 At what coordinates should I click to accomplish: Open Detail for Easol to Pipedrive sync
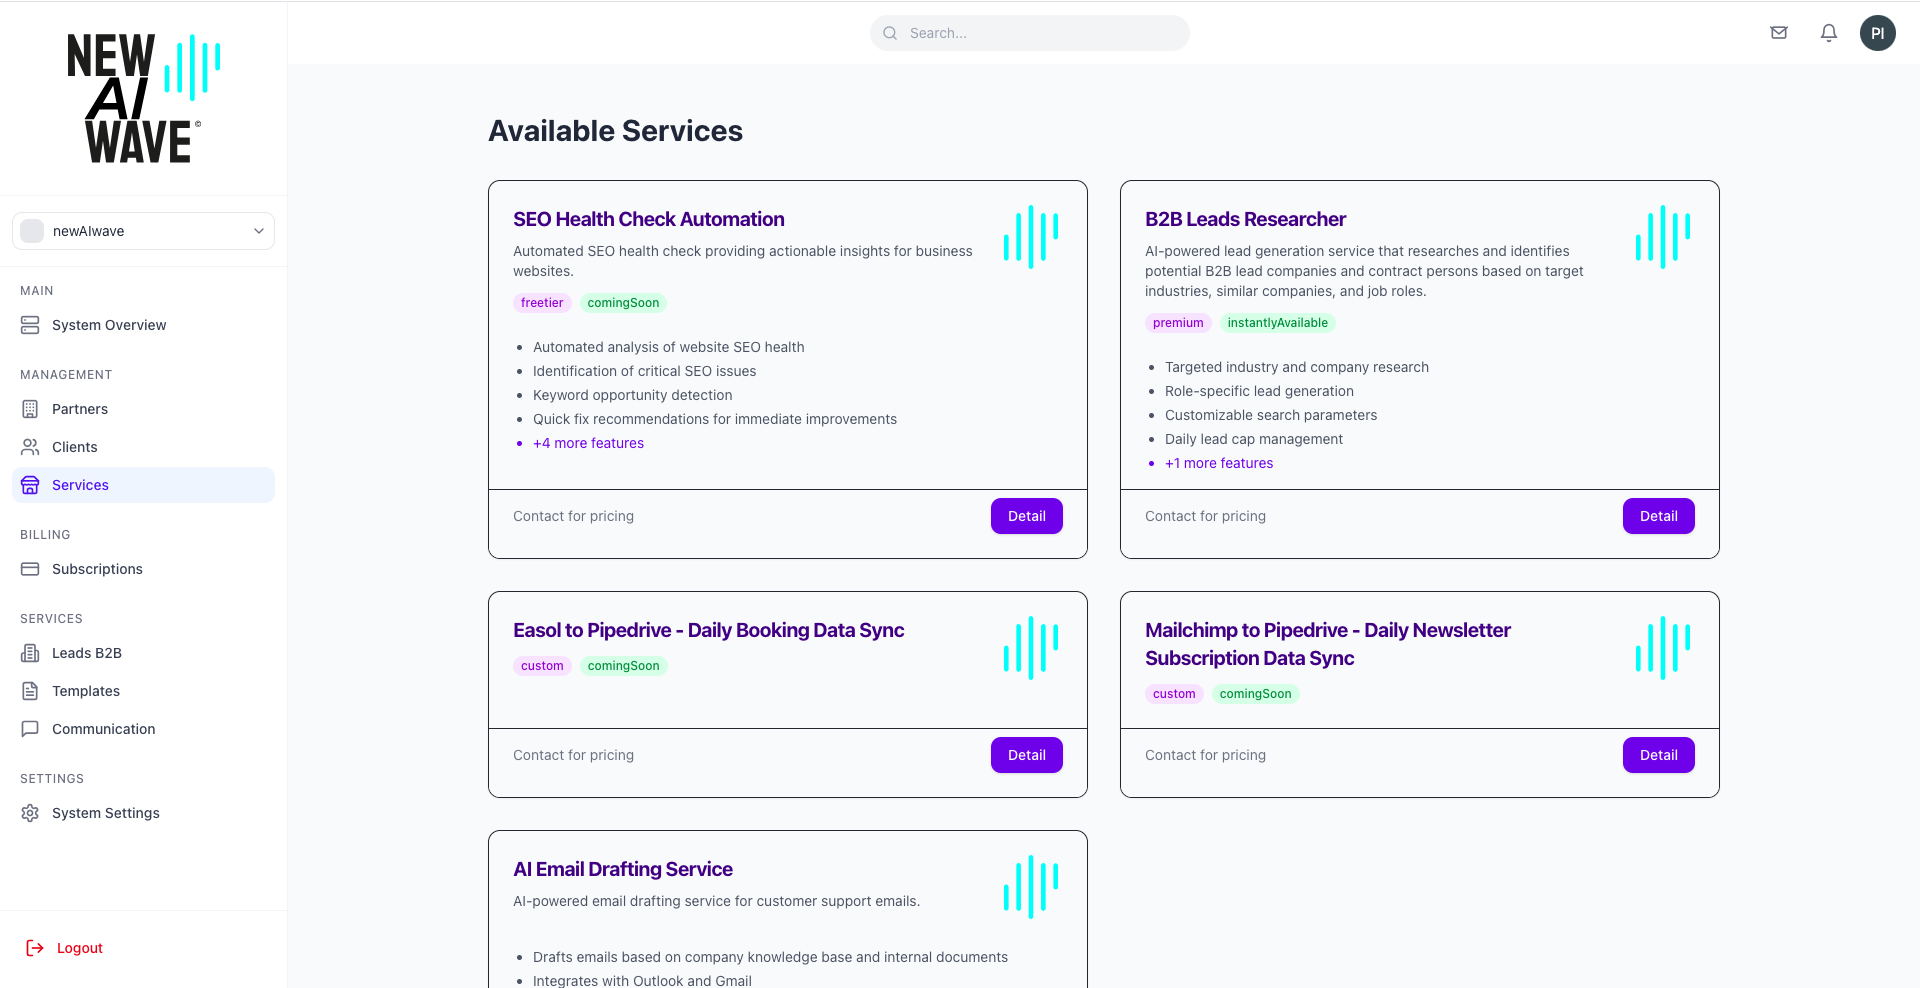point(1027,755)
